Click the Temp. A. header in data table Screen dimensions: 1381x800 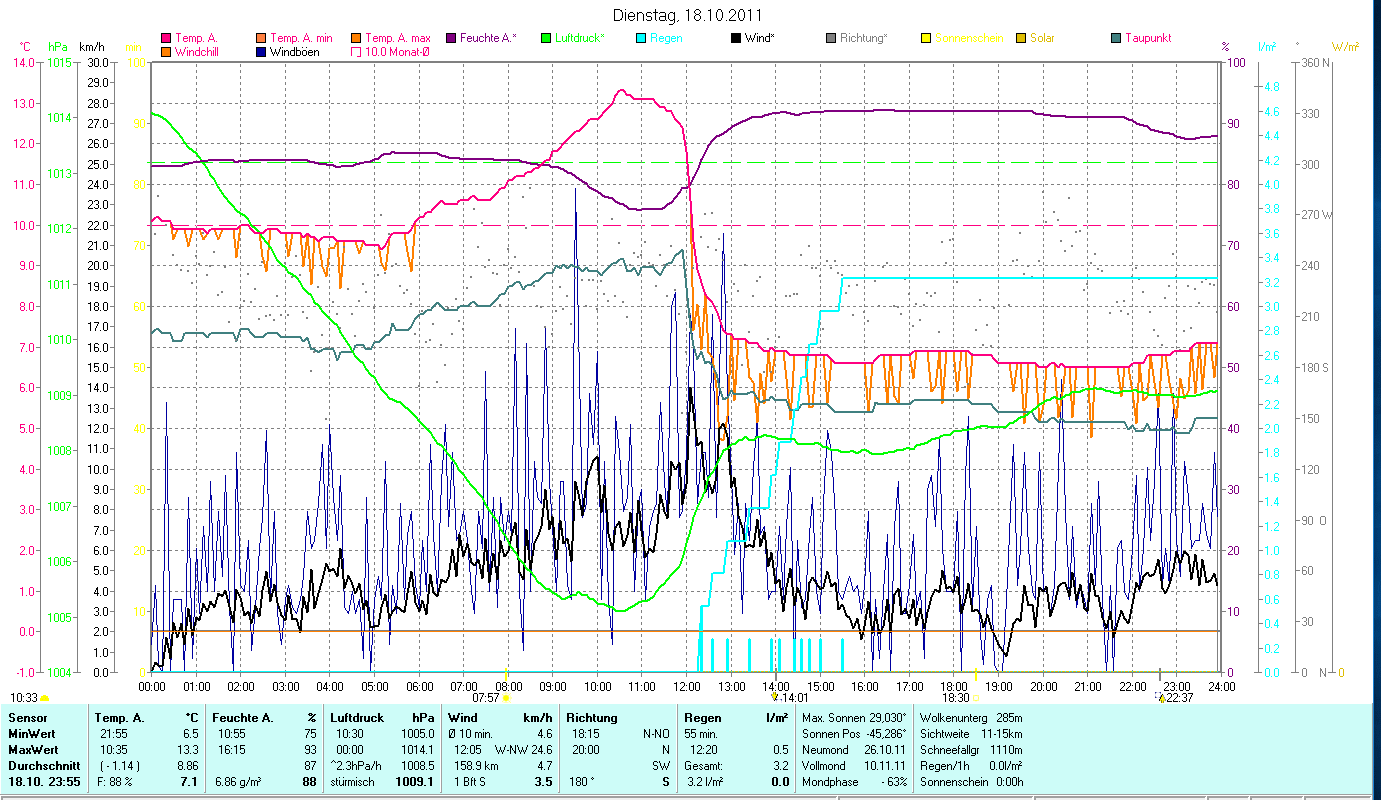click(x=119, y=718)
